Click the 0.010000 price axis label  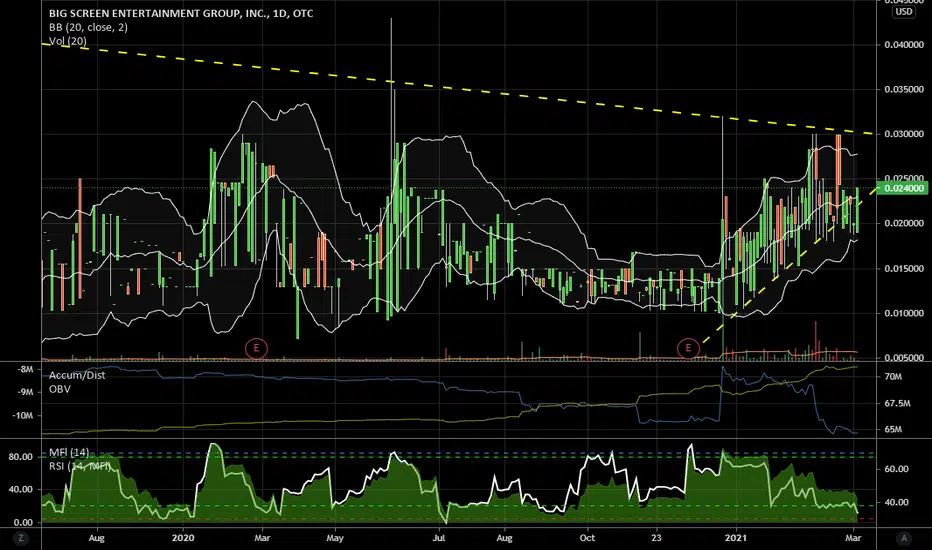pyautogui.click(x=904, y=313)
